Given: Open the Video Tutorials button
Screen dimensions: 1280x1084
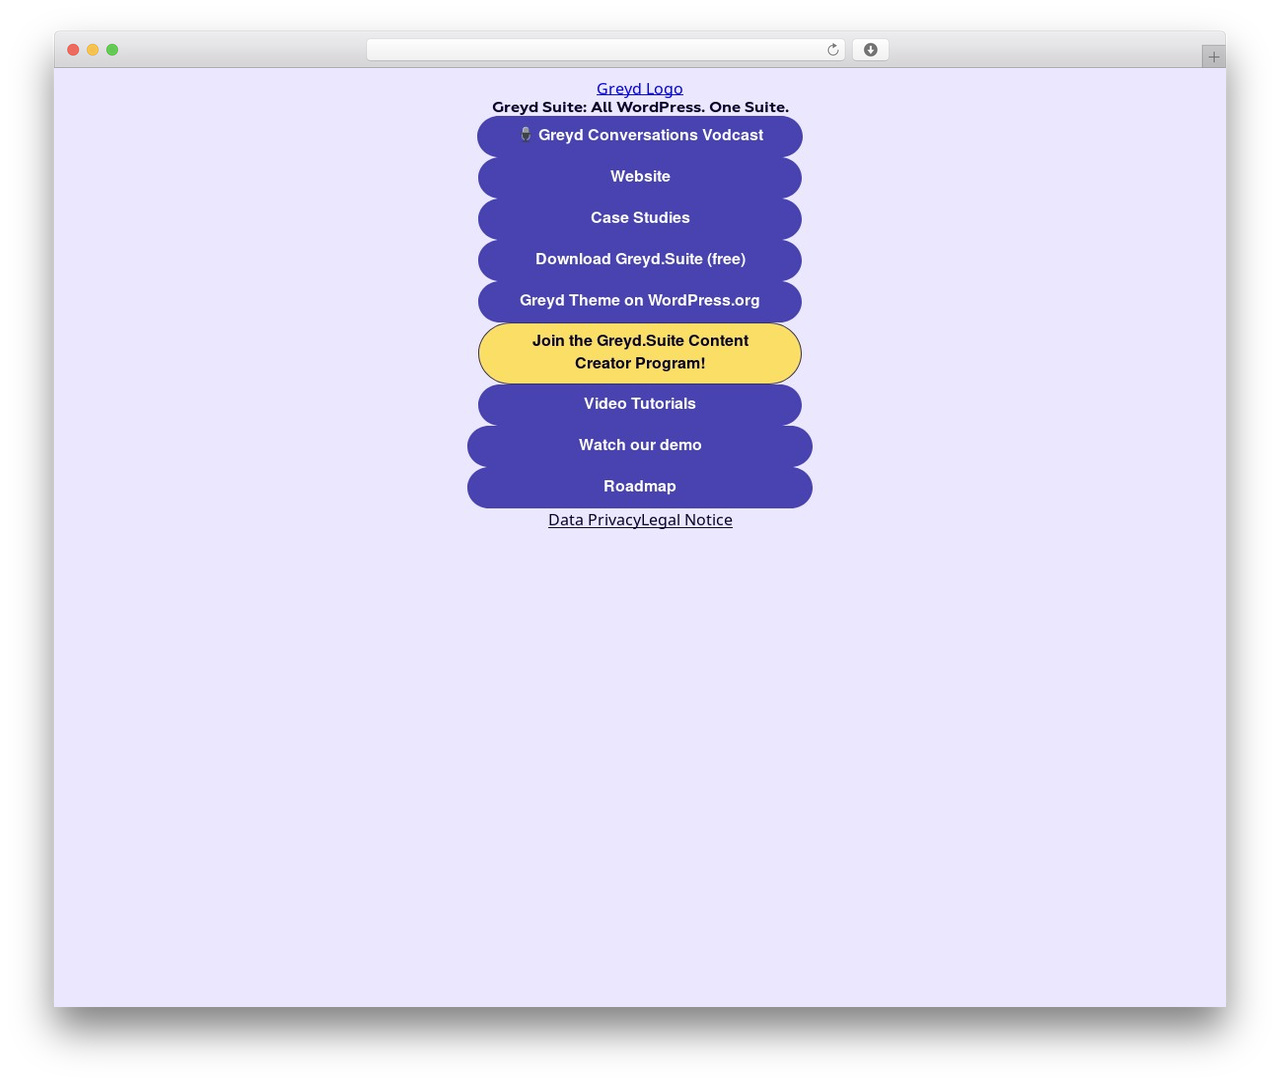Looking at the screenshot, I should pyautogui.click(x=640, y=404).
